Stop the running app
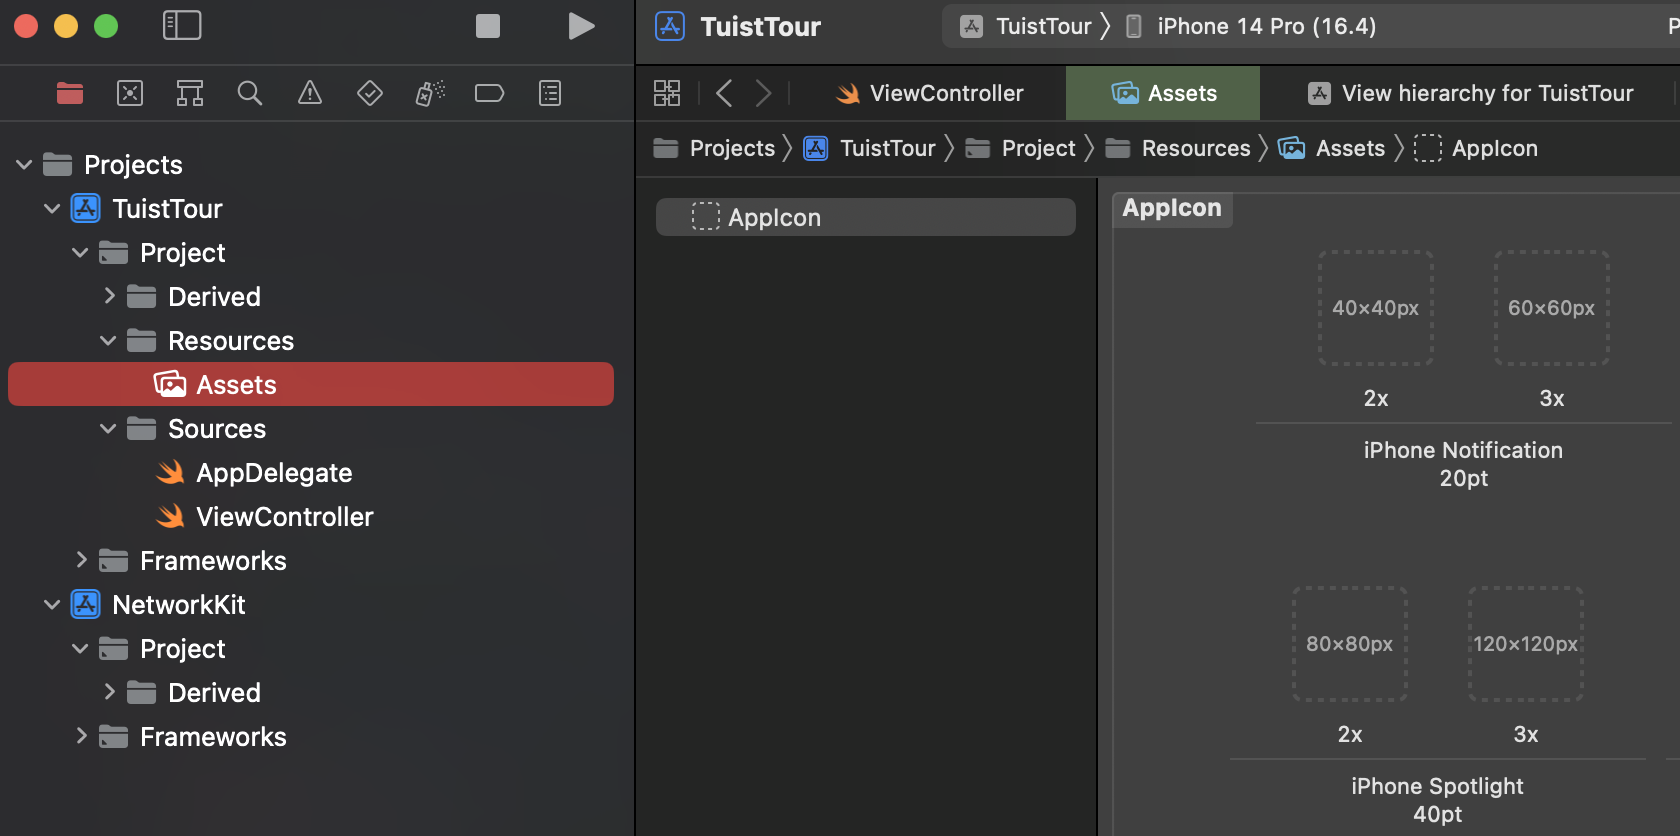Viewport: 1680px width, 836px height. (x=488, y=26)
